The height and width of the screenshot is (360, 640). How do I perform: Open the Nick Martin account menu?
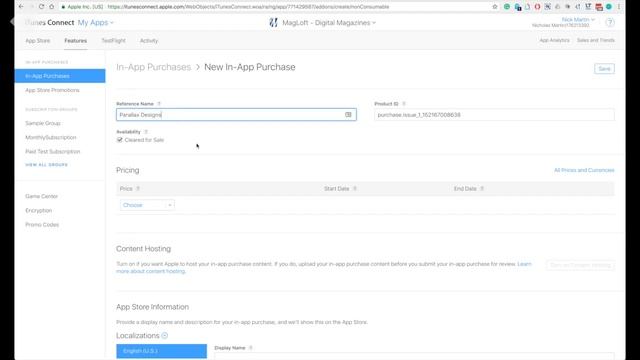coord(578,20)
